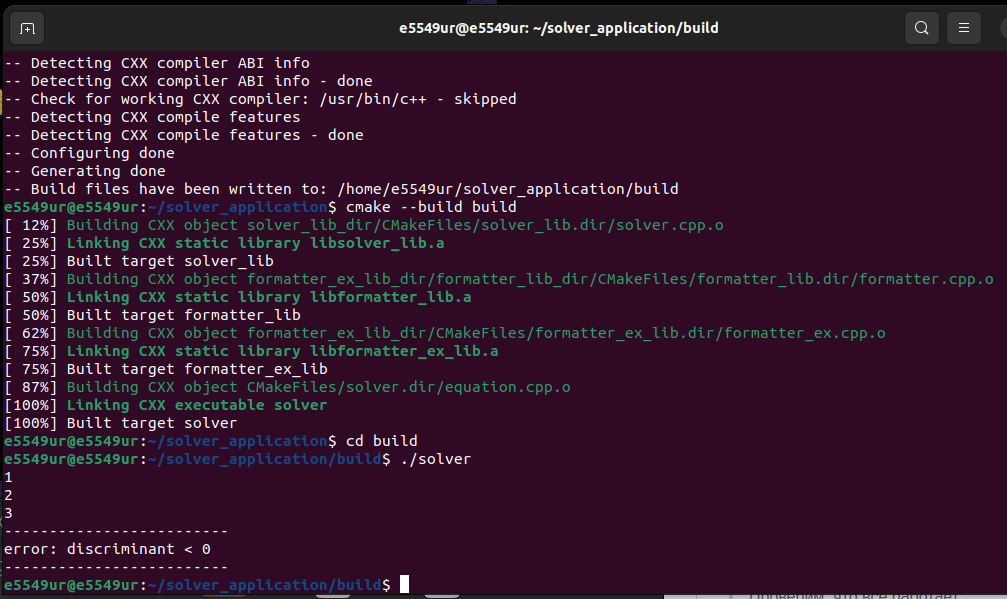Viewport: 1007px width, 599px height.
Task: Click the '-- Configuring done' line
Action: point(89,152)
